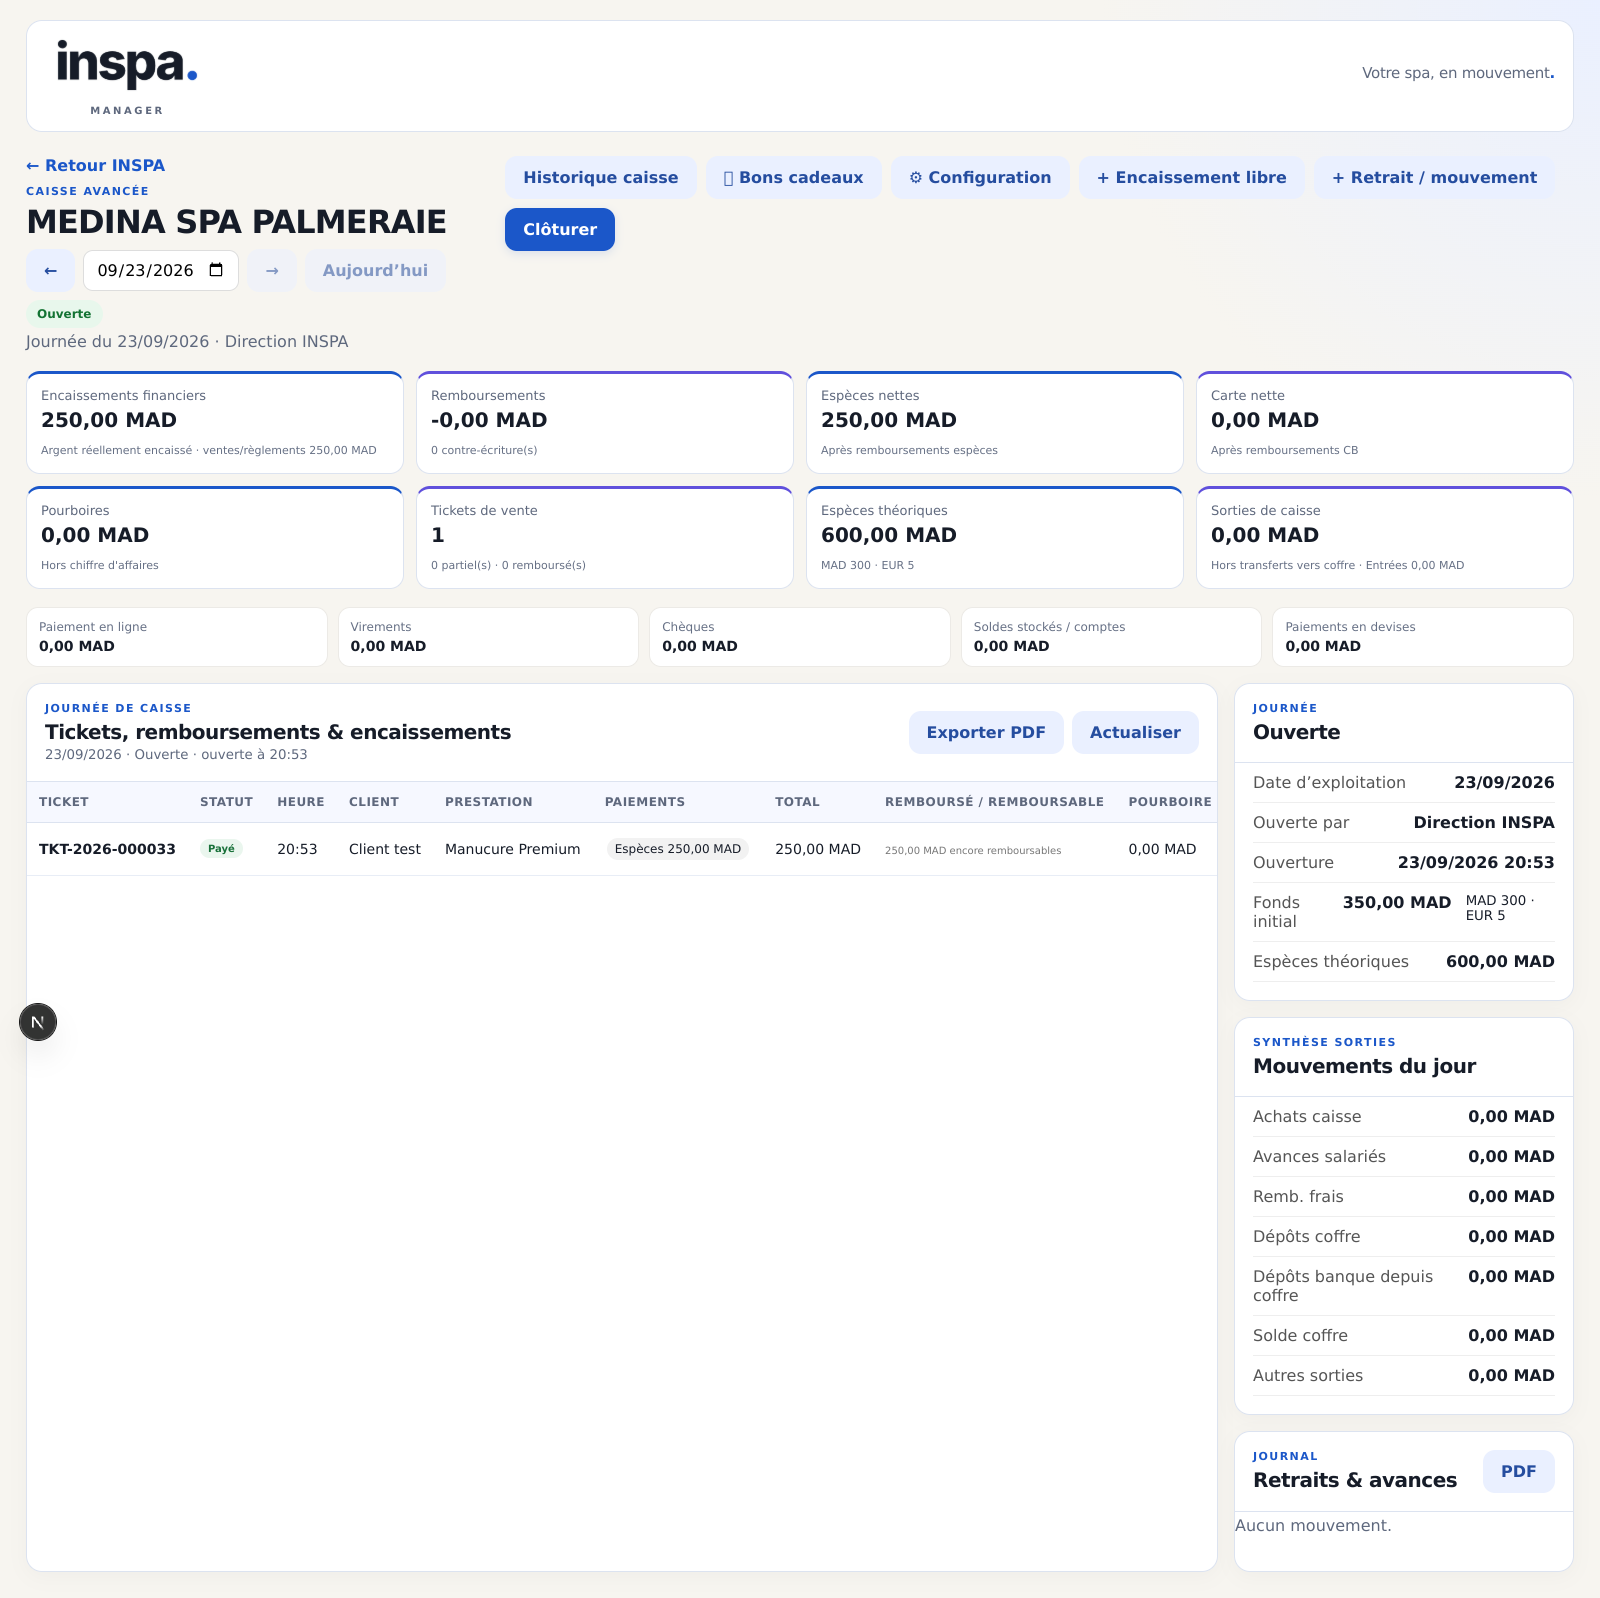Click the Soldes stockés / comptes tile
The height and width of the screenshot is (1598, 1600).
coord(1111,637)
